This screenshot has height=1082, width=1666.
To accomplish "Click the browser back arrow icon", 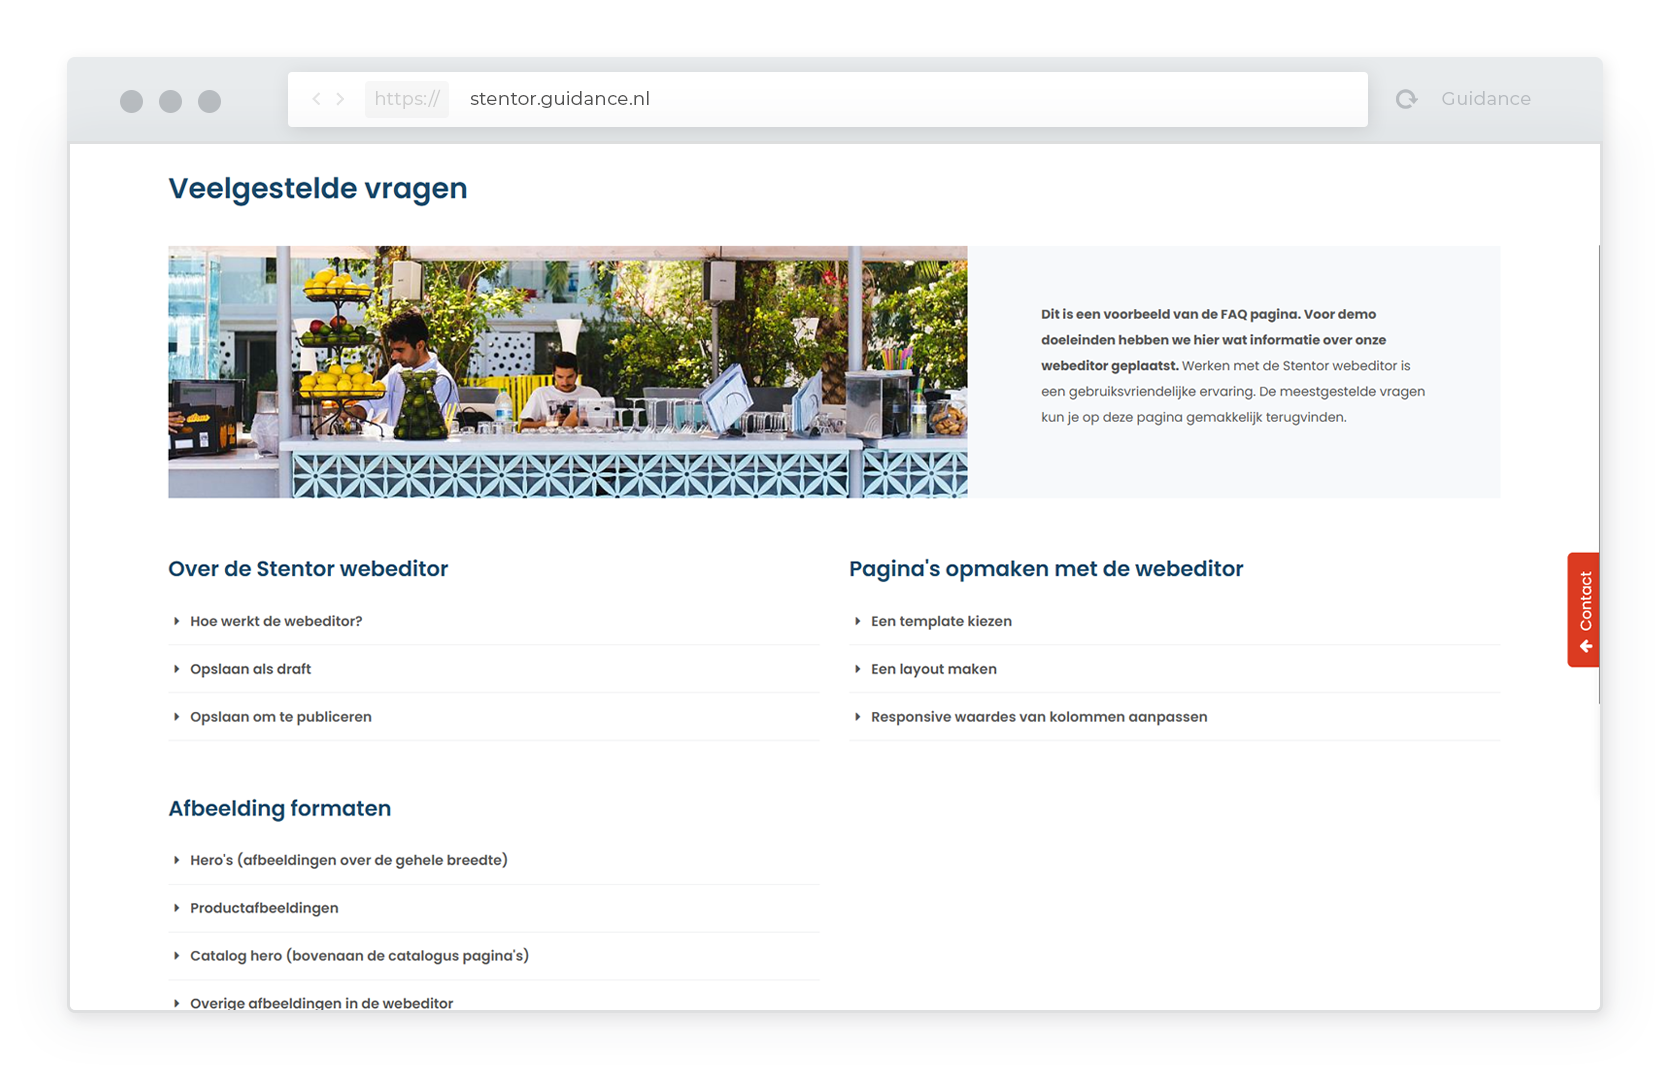I will tap(316, 99).
